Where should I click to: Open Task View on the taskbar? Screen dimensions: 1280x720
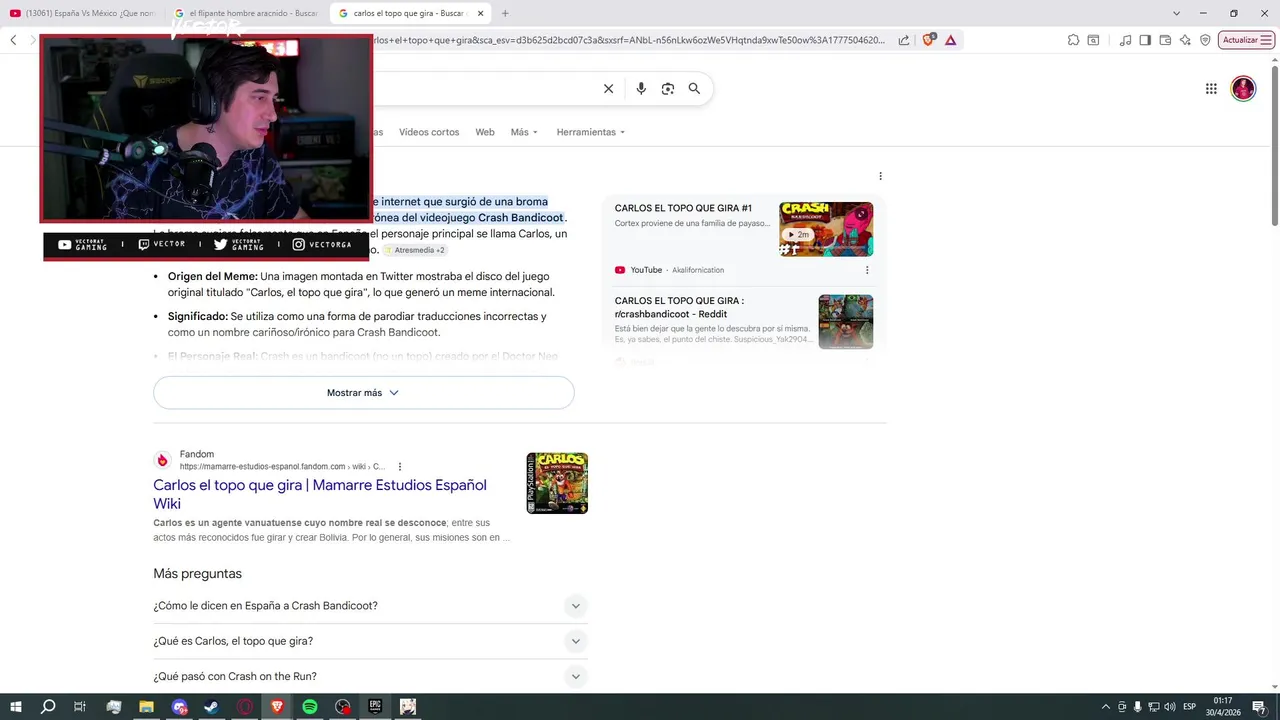(80, 707)
